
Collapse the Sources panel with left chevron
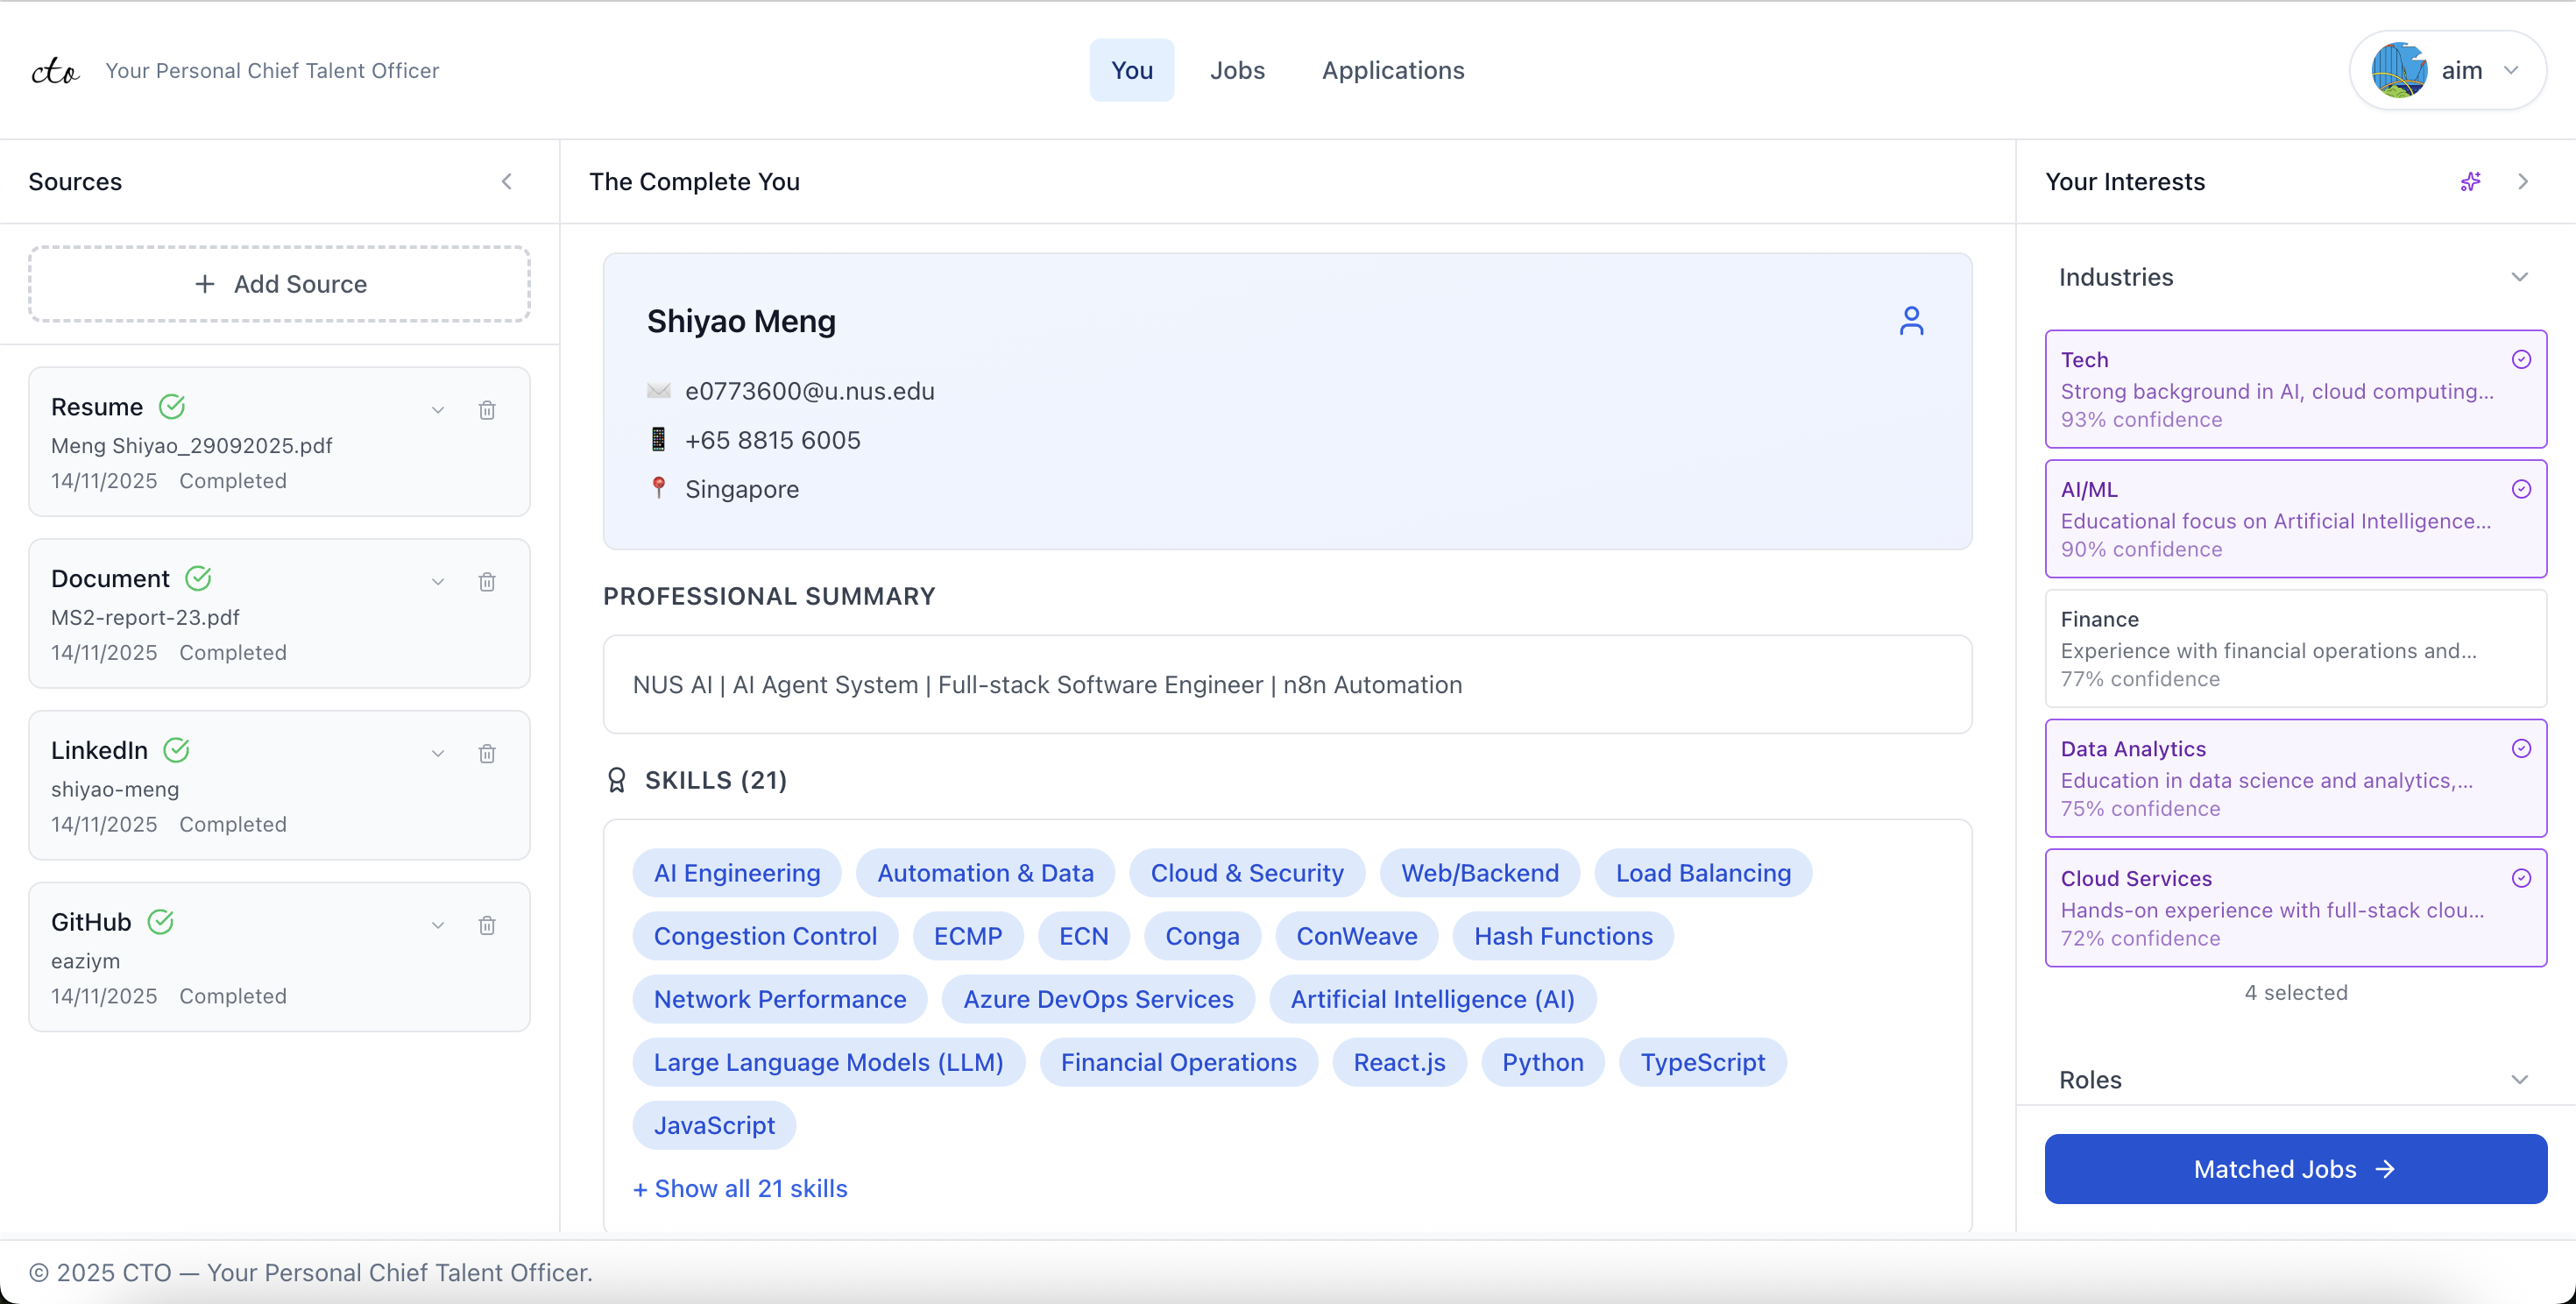tap(507, 182)
